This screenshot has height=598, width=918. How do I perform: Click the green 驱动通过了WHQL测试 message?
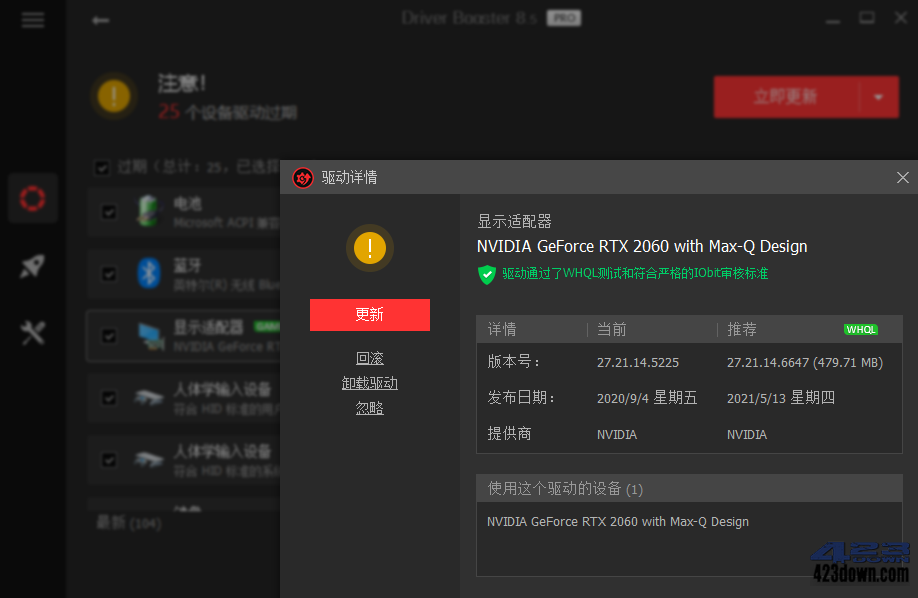click(x=635, y=274)
